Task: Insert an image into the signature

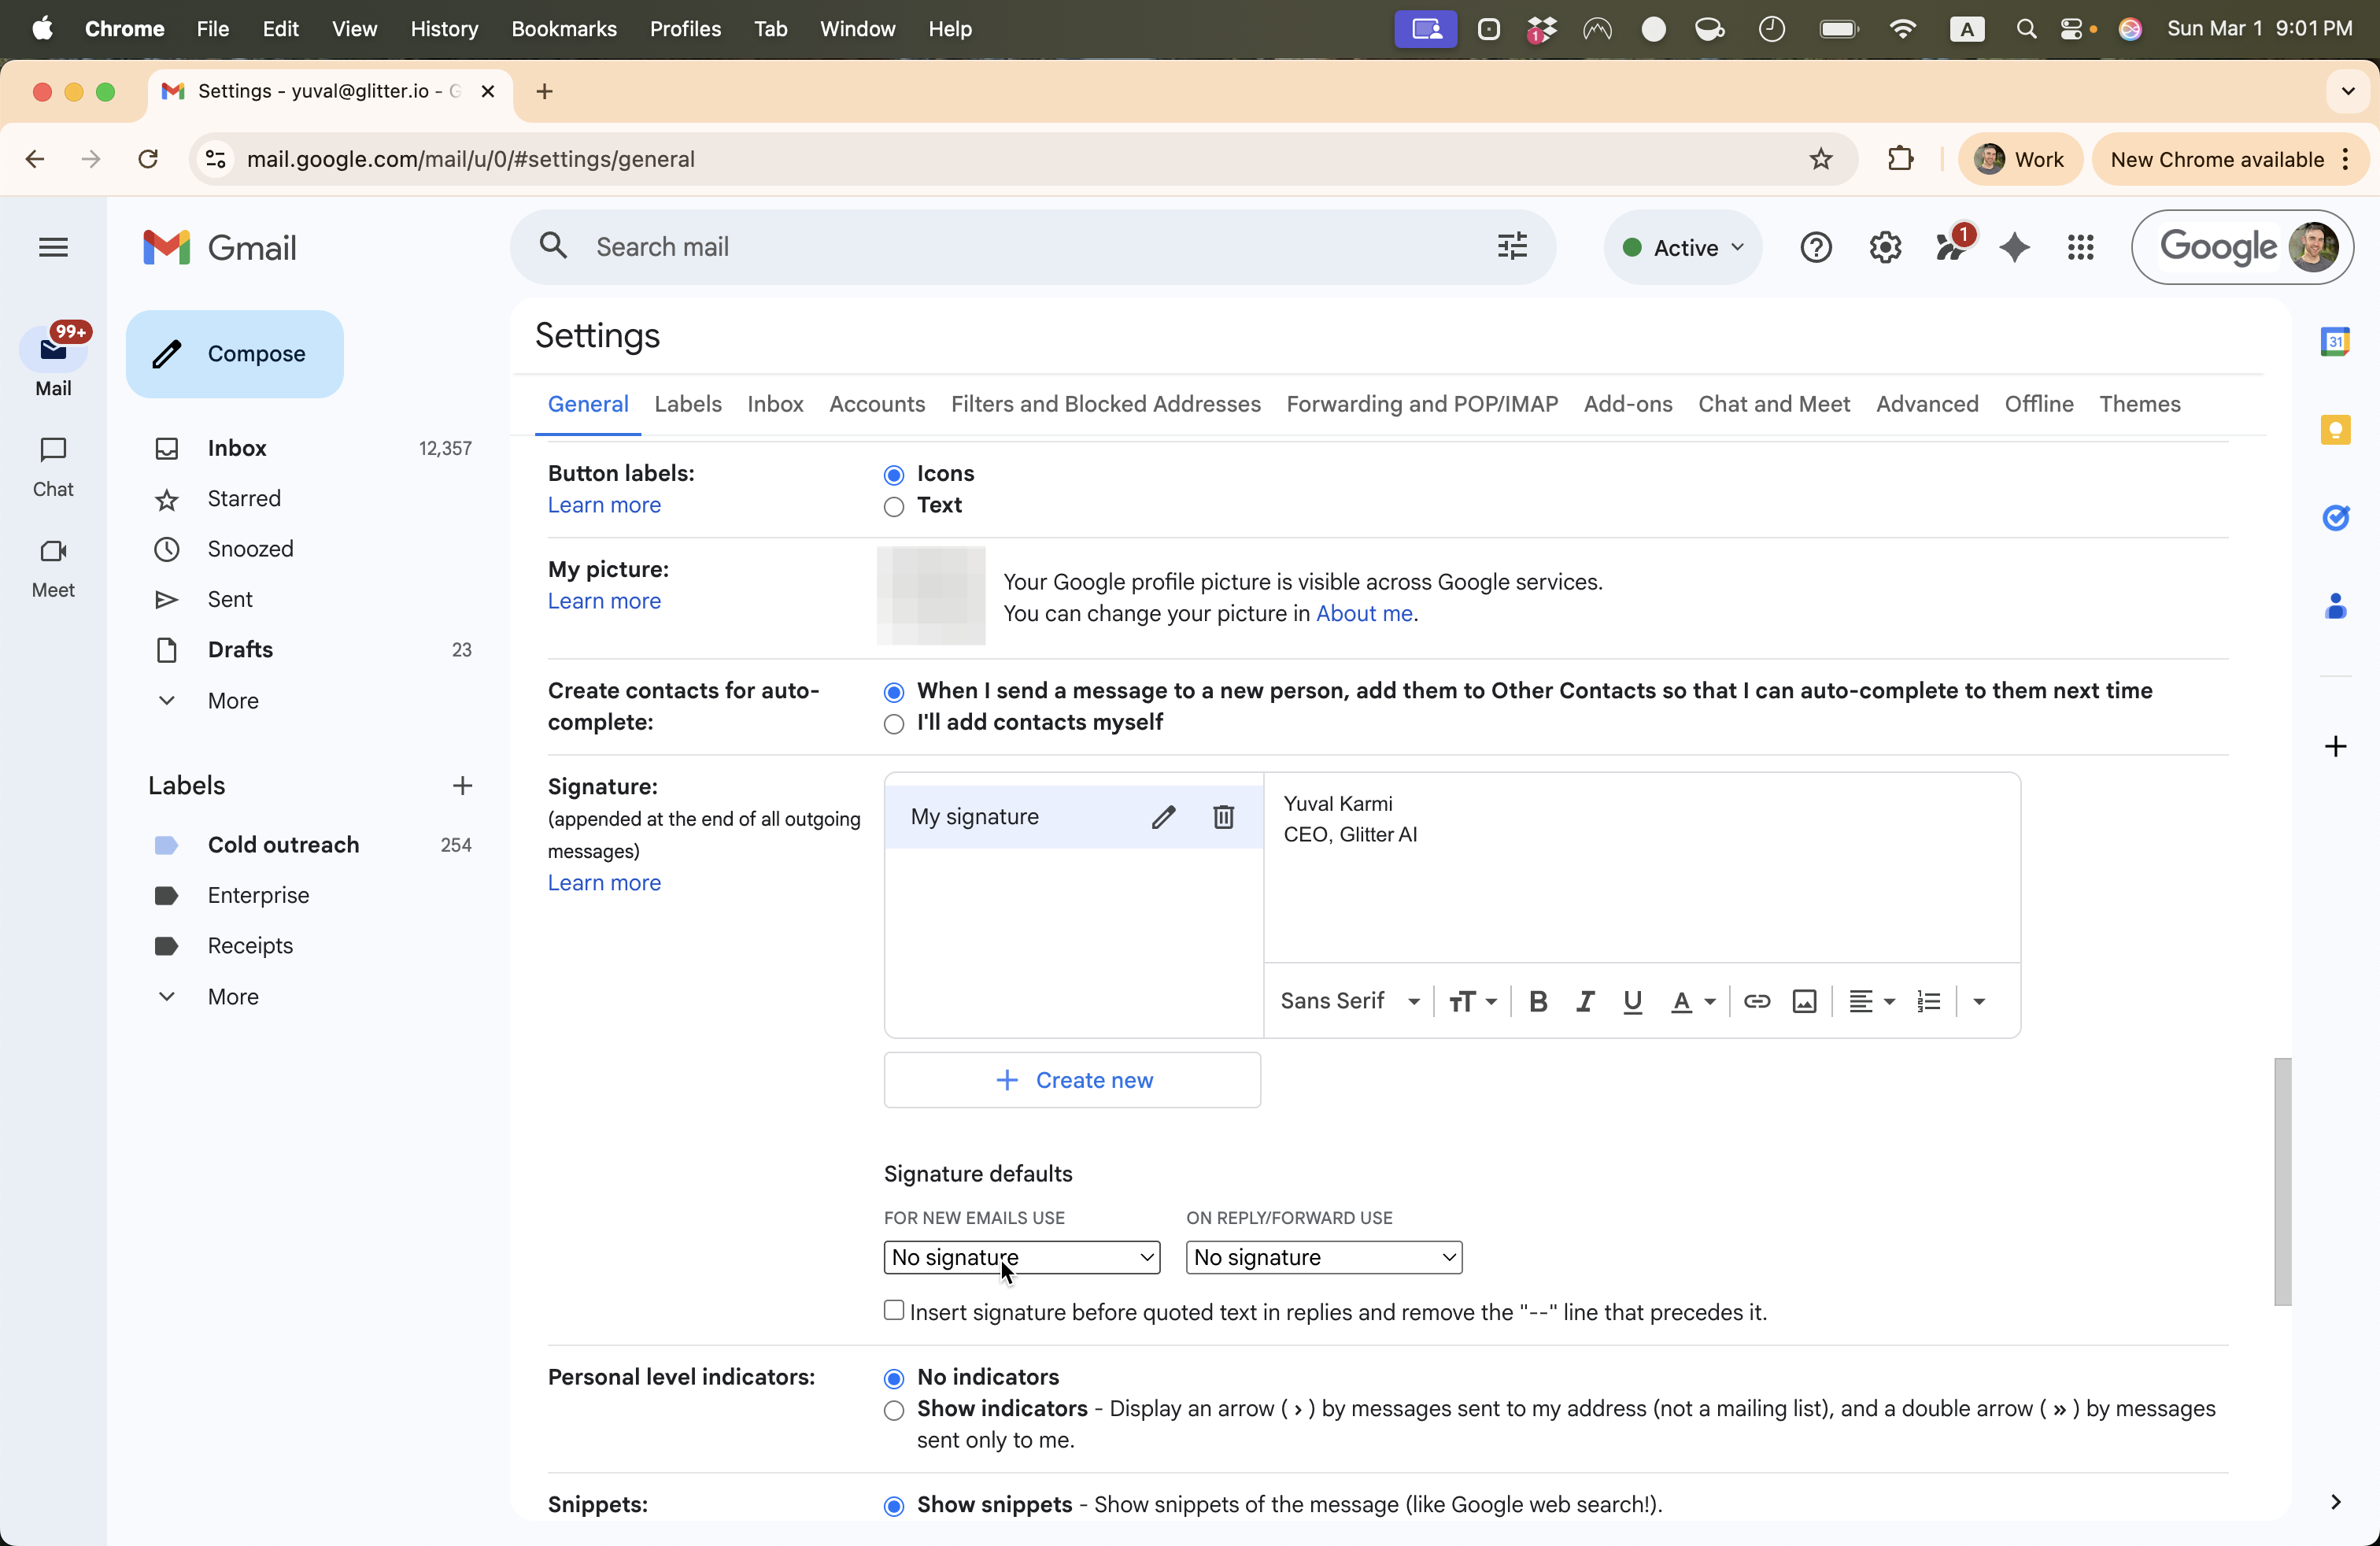Action: 1804,1001
